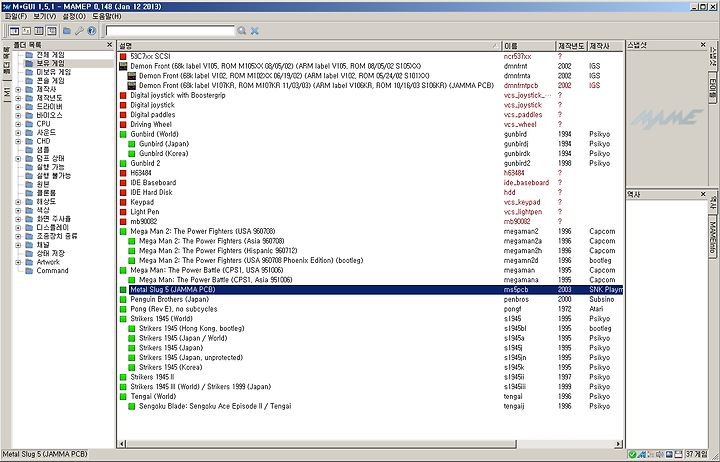Click Demon Front V105 game icon

123,66
